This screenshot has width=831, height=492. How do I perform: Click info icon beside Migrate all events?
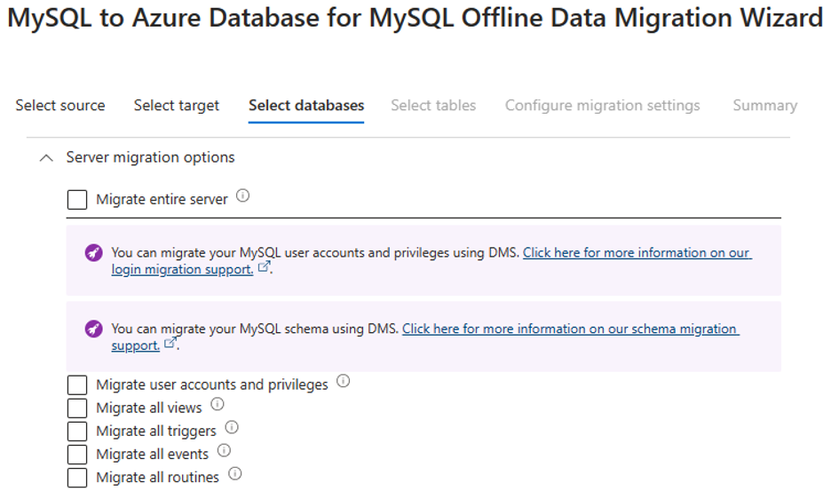click(224, 451)
